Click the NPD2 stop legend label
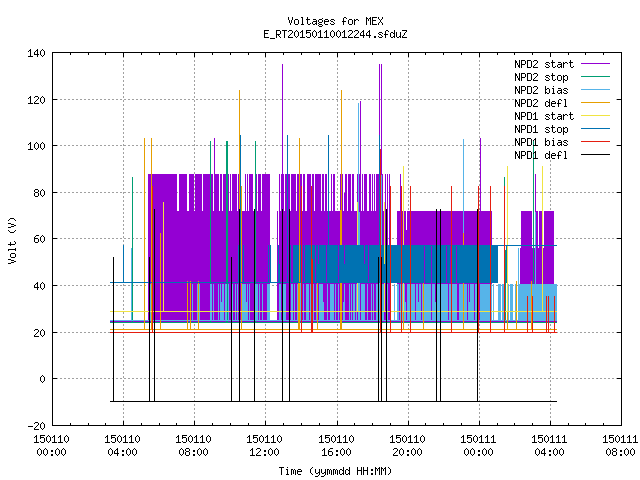 pyautogui.click(x=541, y=77)
